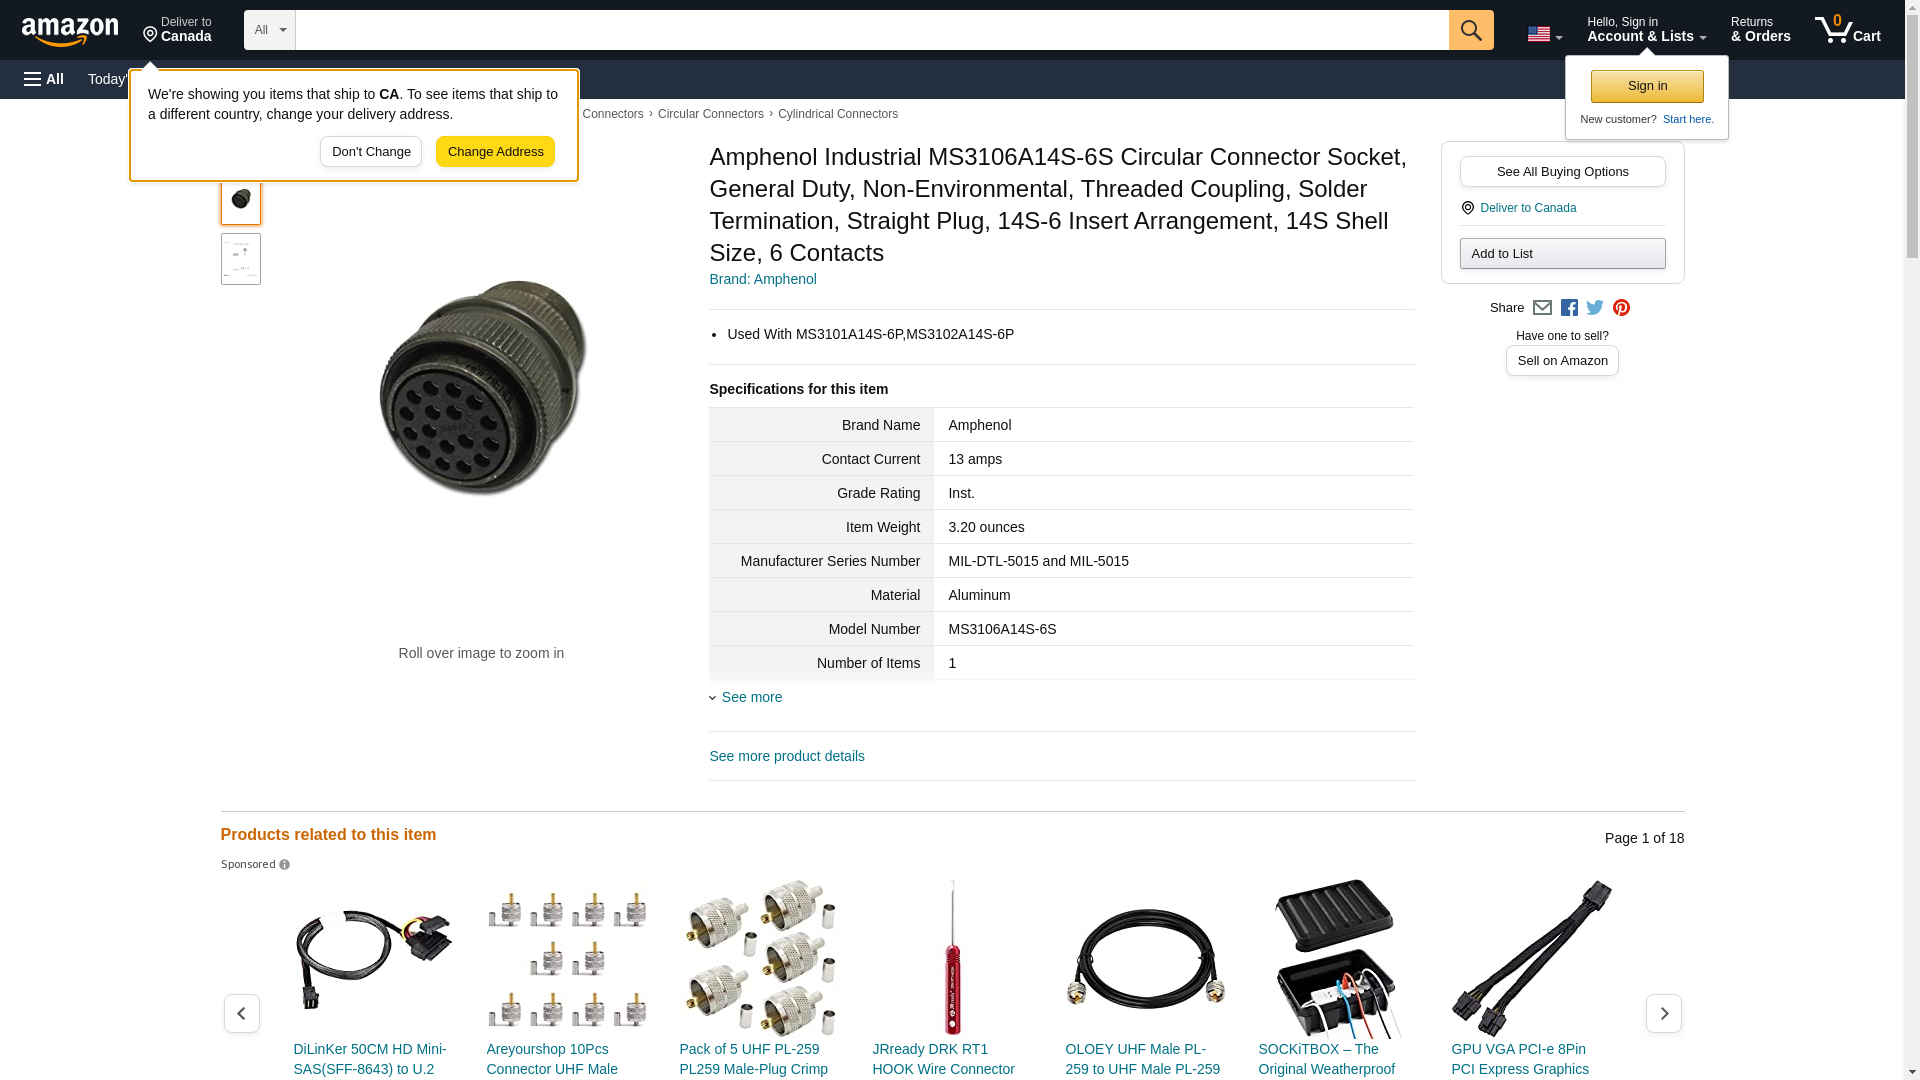Click the Change Address button

(495, 152)
